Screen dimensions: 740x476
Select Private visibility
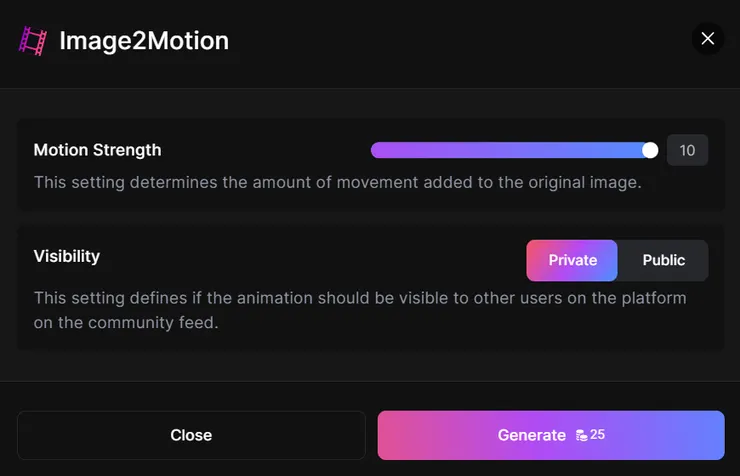572,260
